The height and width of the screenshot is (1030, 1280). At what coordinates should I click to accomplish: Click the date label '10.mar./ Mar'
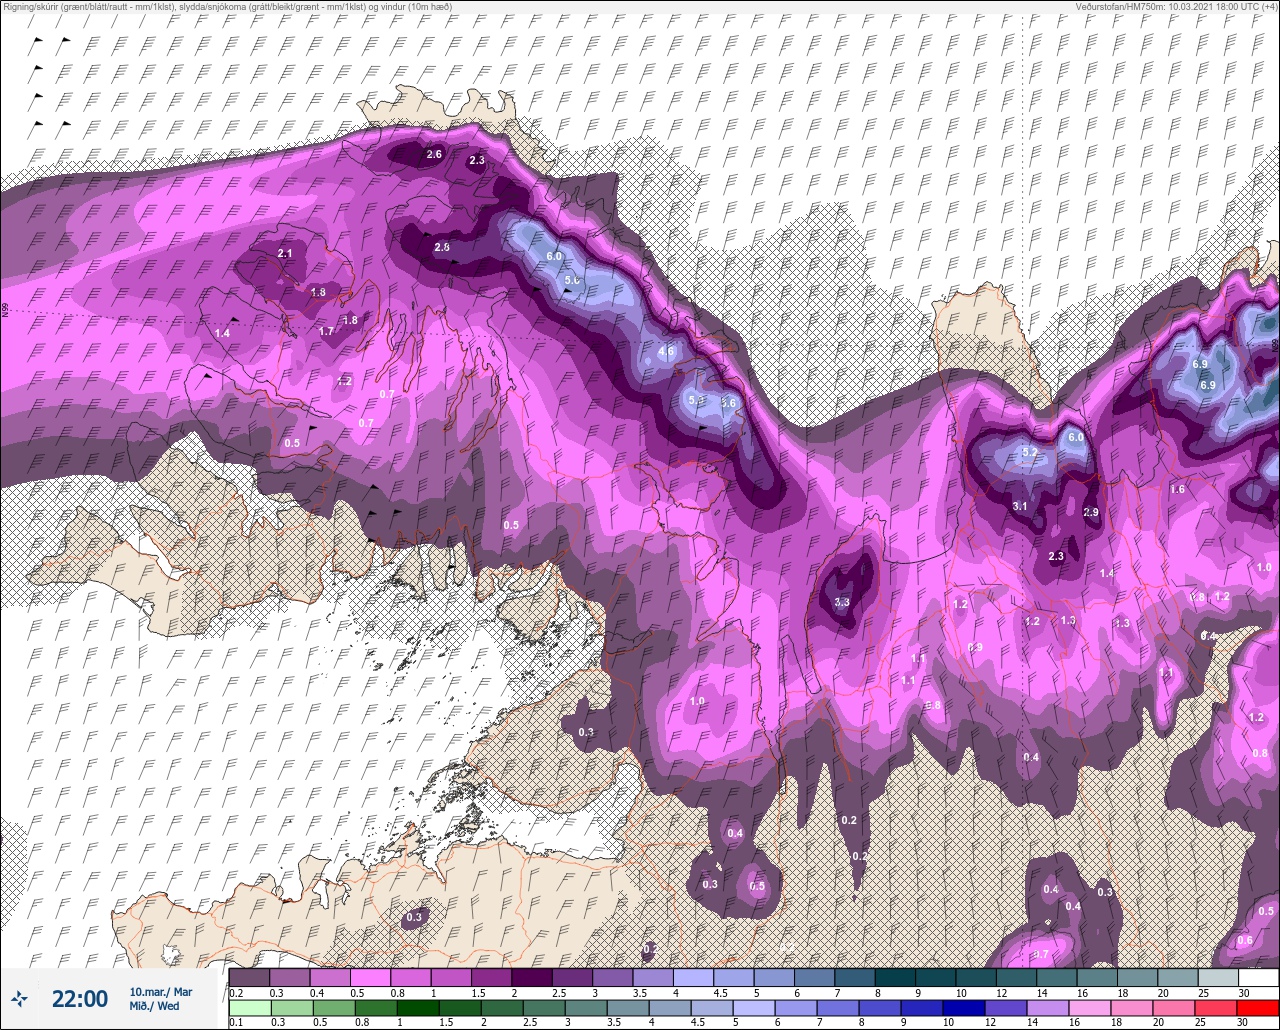[x=160, y=992]
